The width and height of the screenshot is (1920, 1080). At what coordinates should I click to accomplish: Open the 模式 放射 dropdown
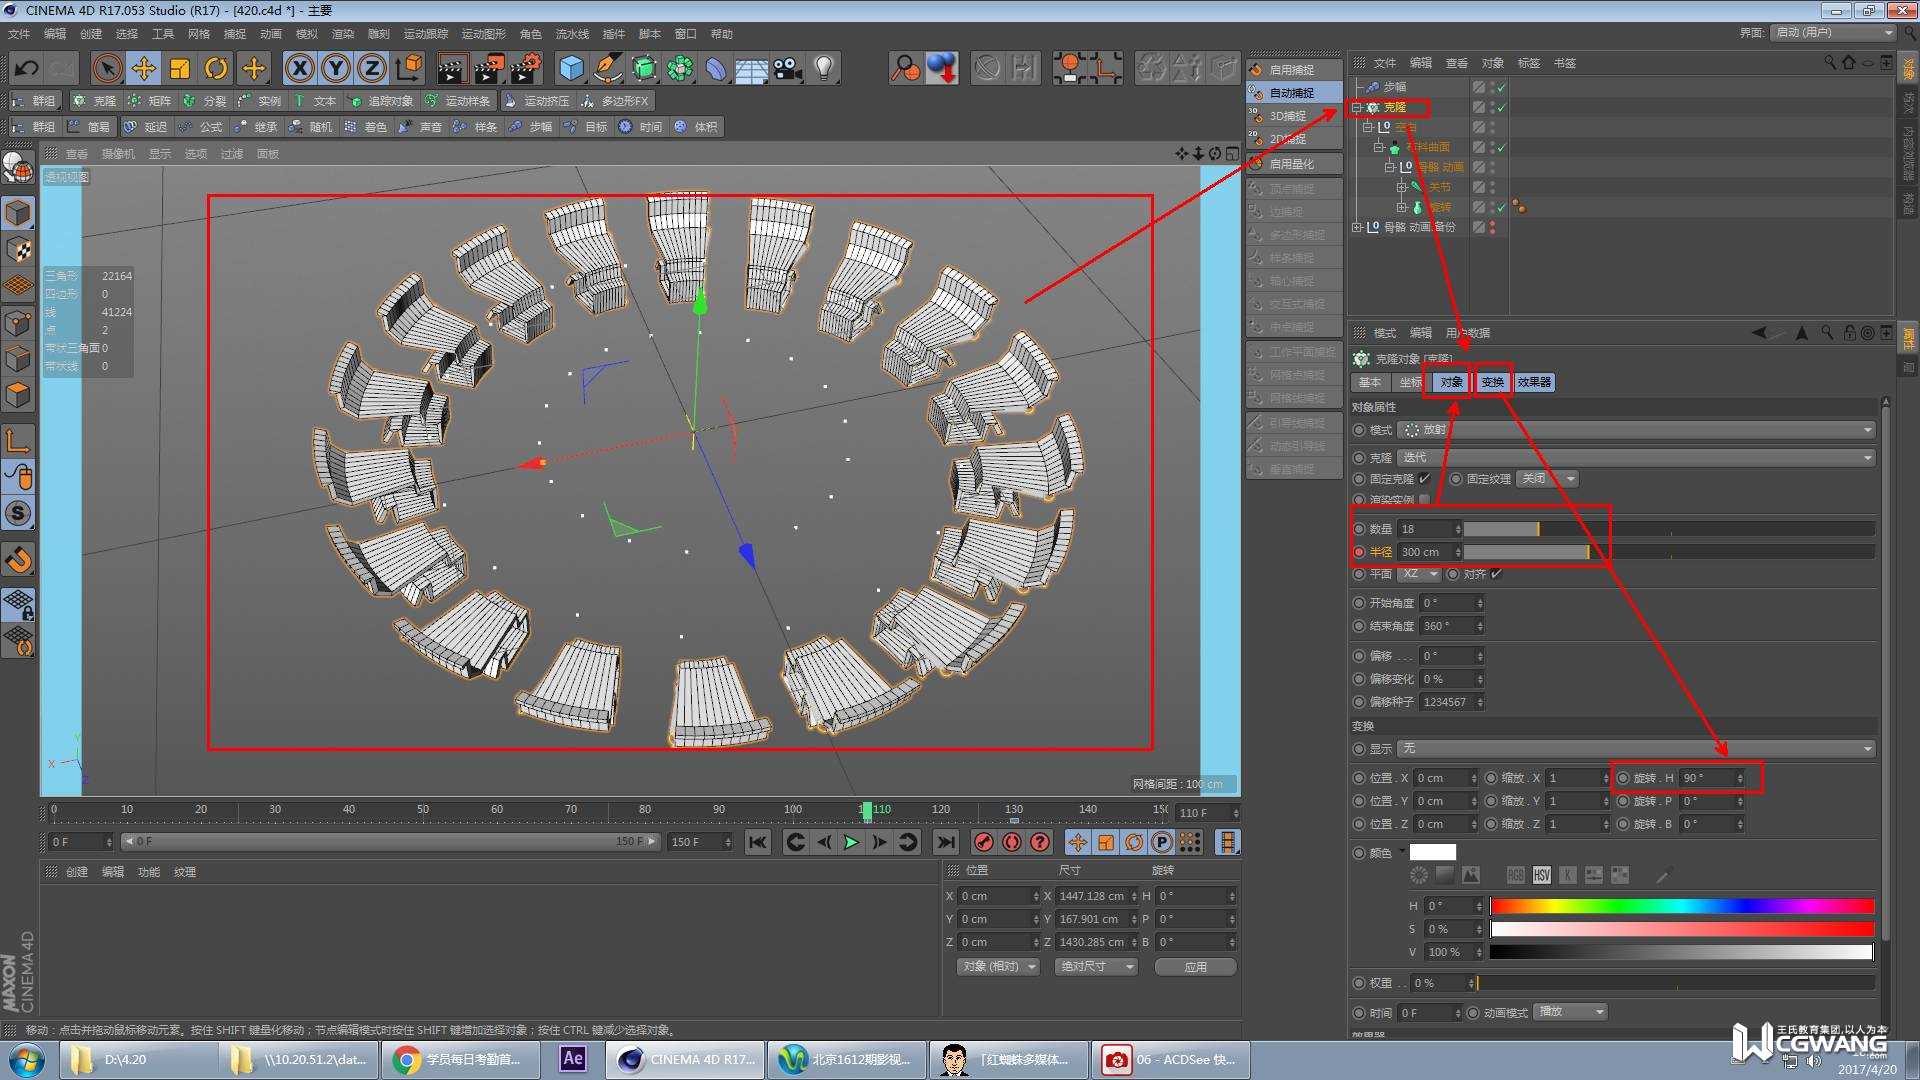1635,430
